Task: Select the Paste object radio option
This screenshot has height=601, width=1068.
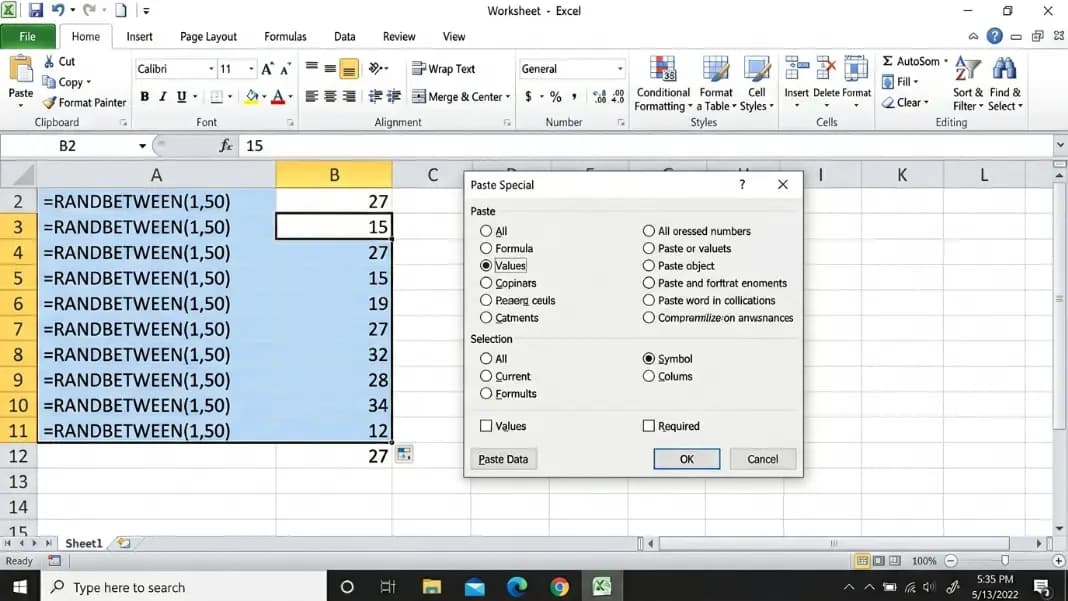Action: [x=648, y=266]
